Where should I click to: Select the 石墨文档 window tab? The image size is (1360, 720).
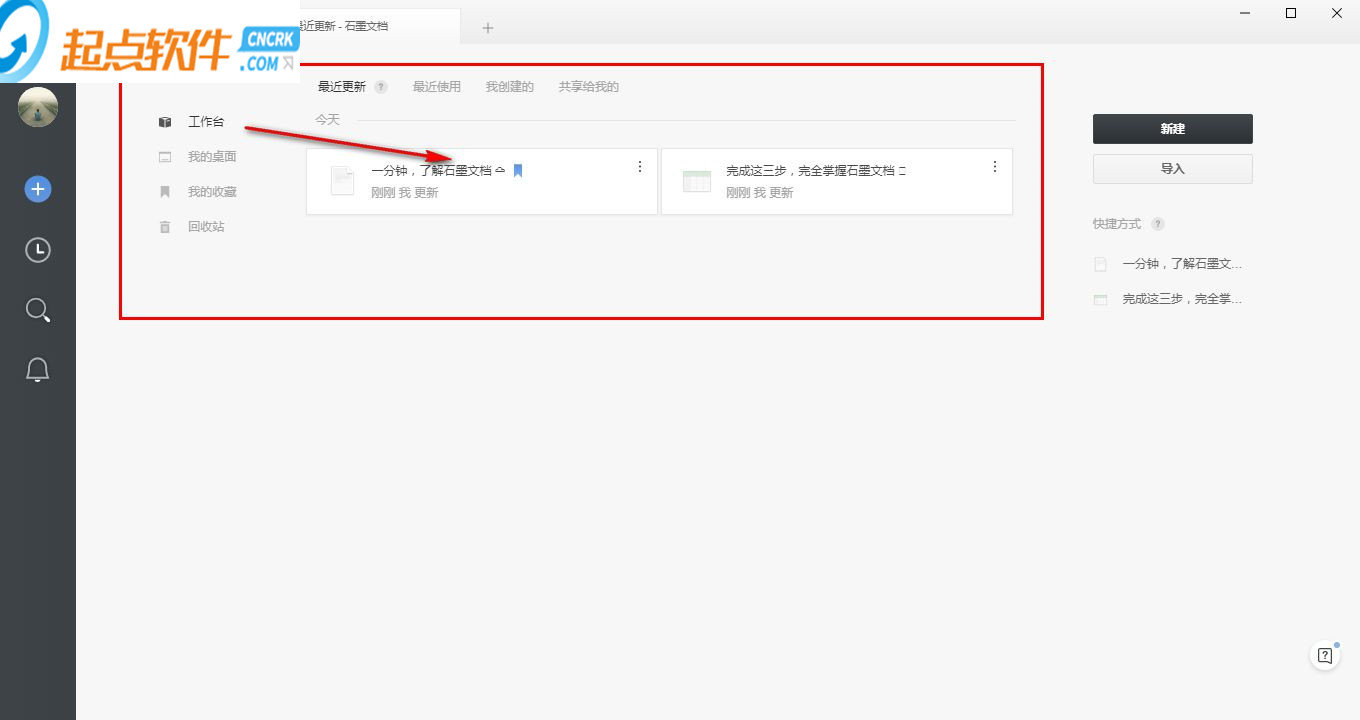coord(381,26)
